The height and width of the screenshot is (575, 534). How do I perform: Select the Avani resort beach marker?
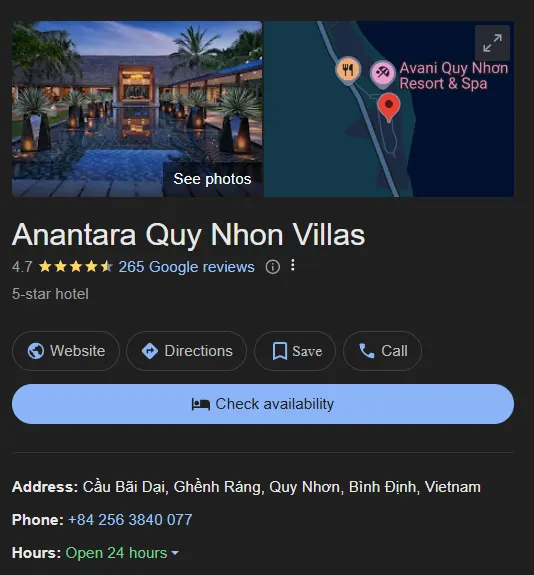click(x=383, y=74)
